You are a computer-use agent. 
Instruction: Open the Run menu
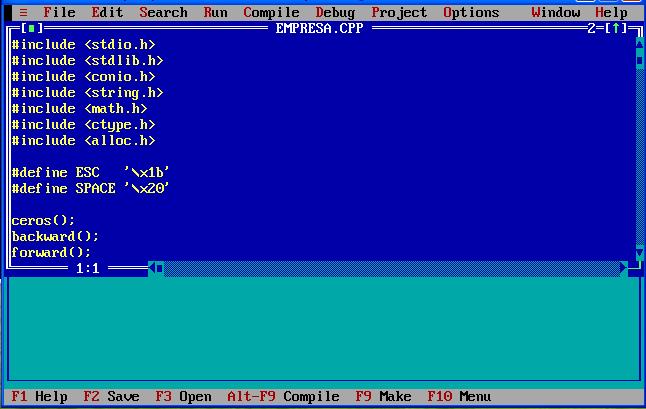click(215, 13)
